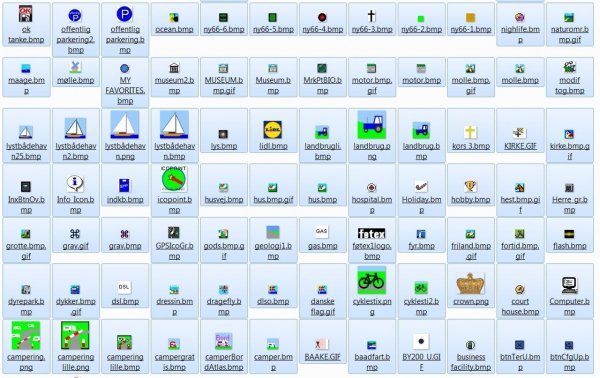Viewport: 600px width, 378px height.
Task: Click the Computer.bmp icon
Action: [x=569, y=285]
